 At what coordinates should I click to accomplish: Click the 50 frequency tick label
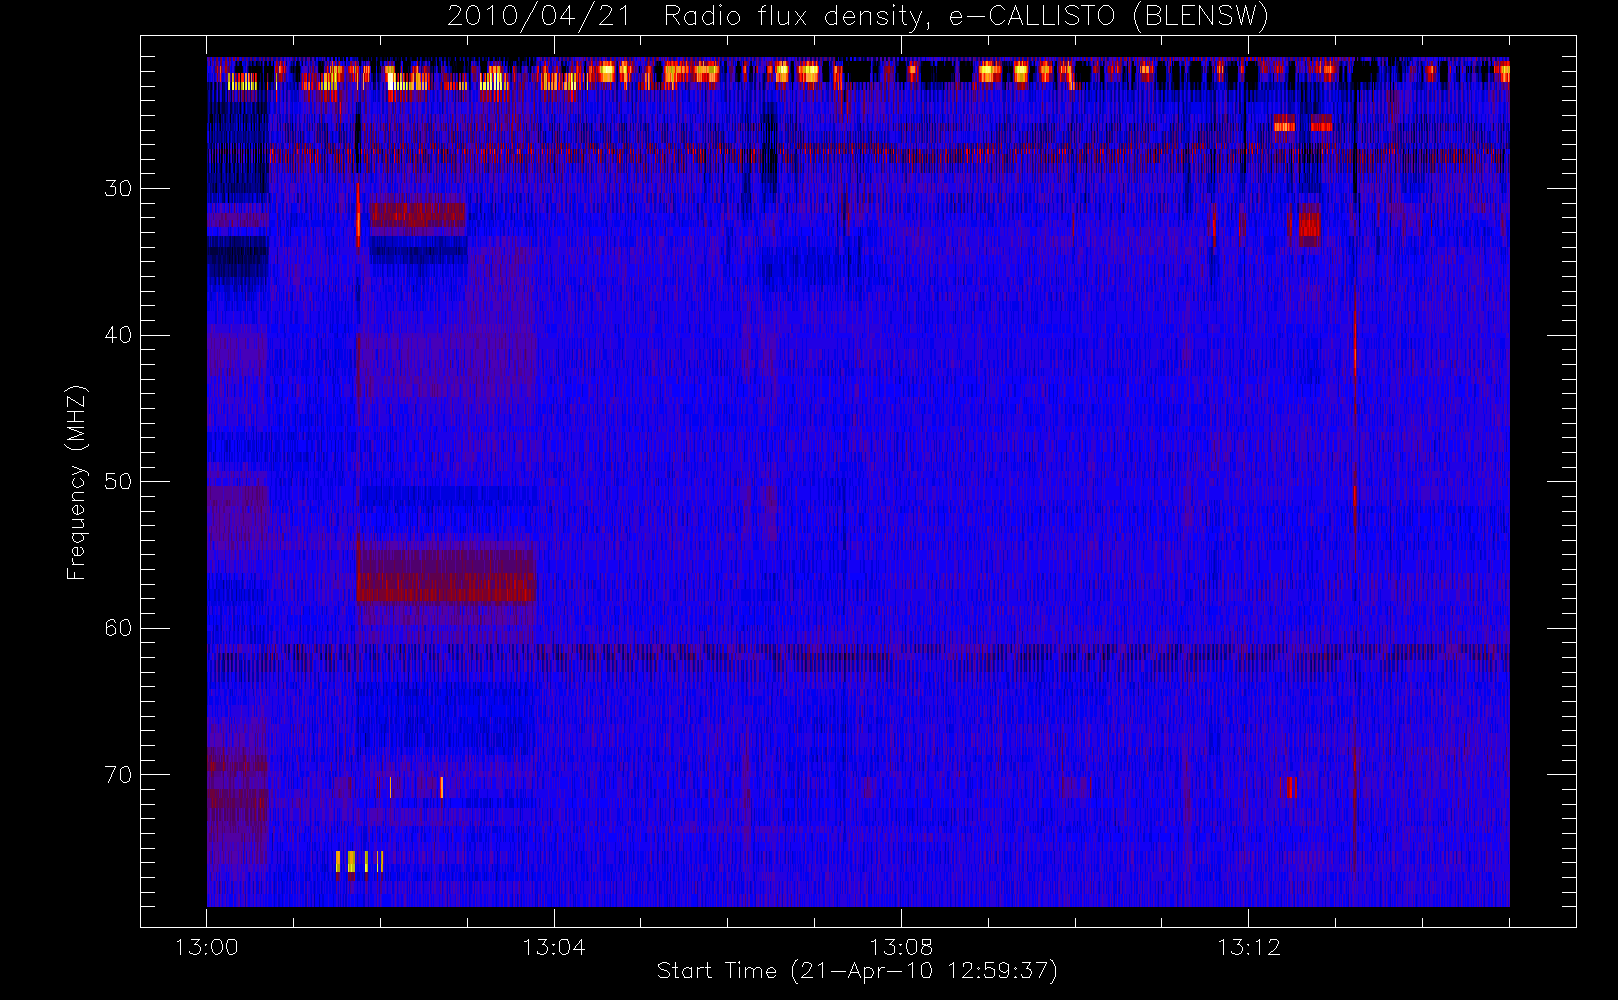[x=118, y=481]
